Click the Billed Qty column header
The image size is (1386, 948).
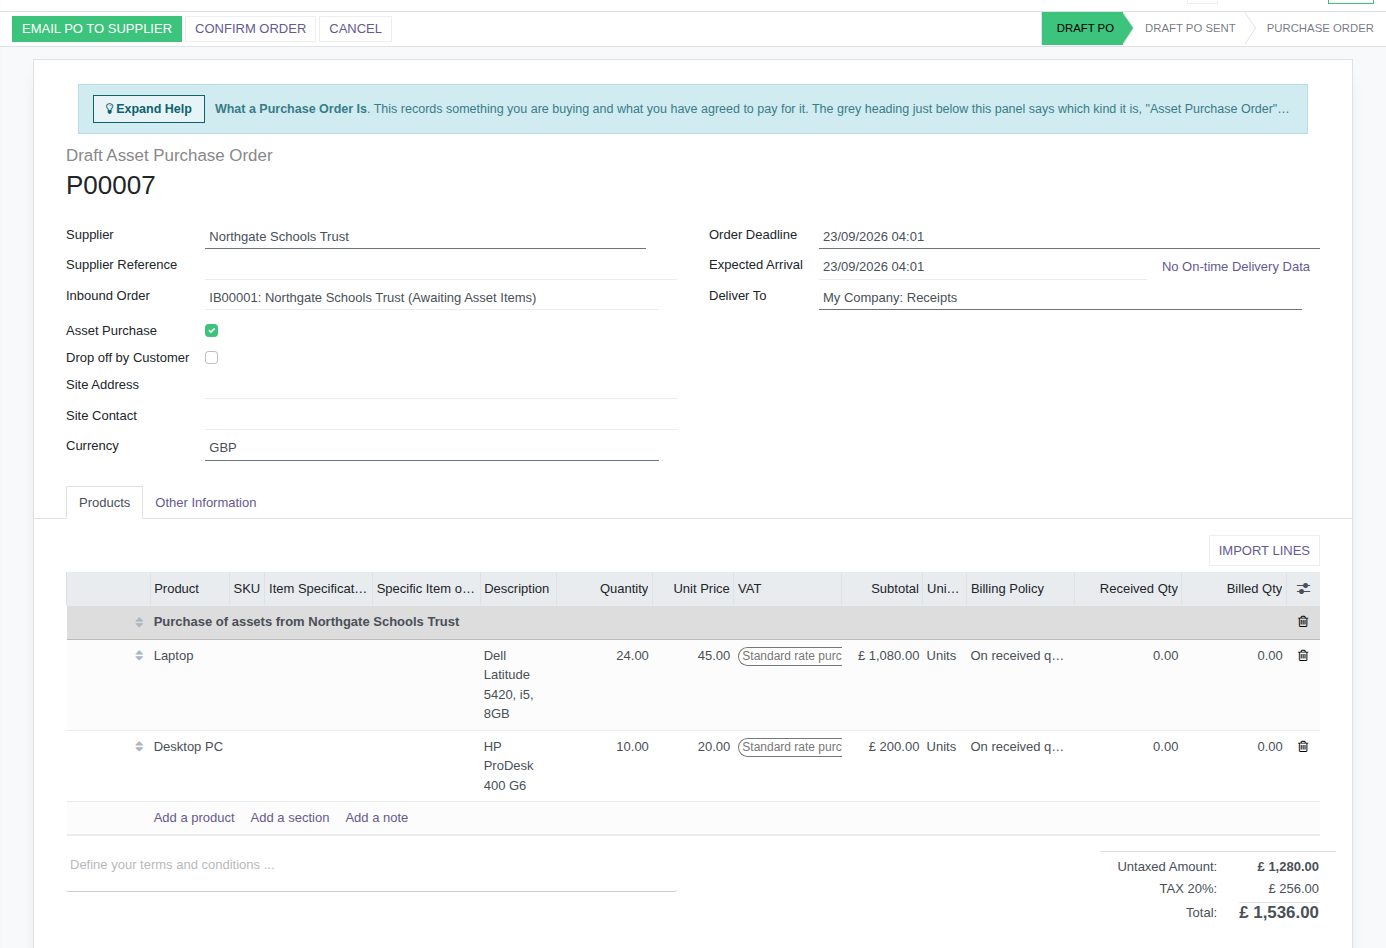1234,589
